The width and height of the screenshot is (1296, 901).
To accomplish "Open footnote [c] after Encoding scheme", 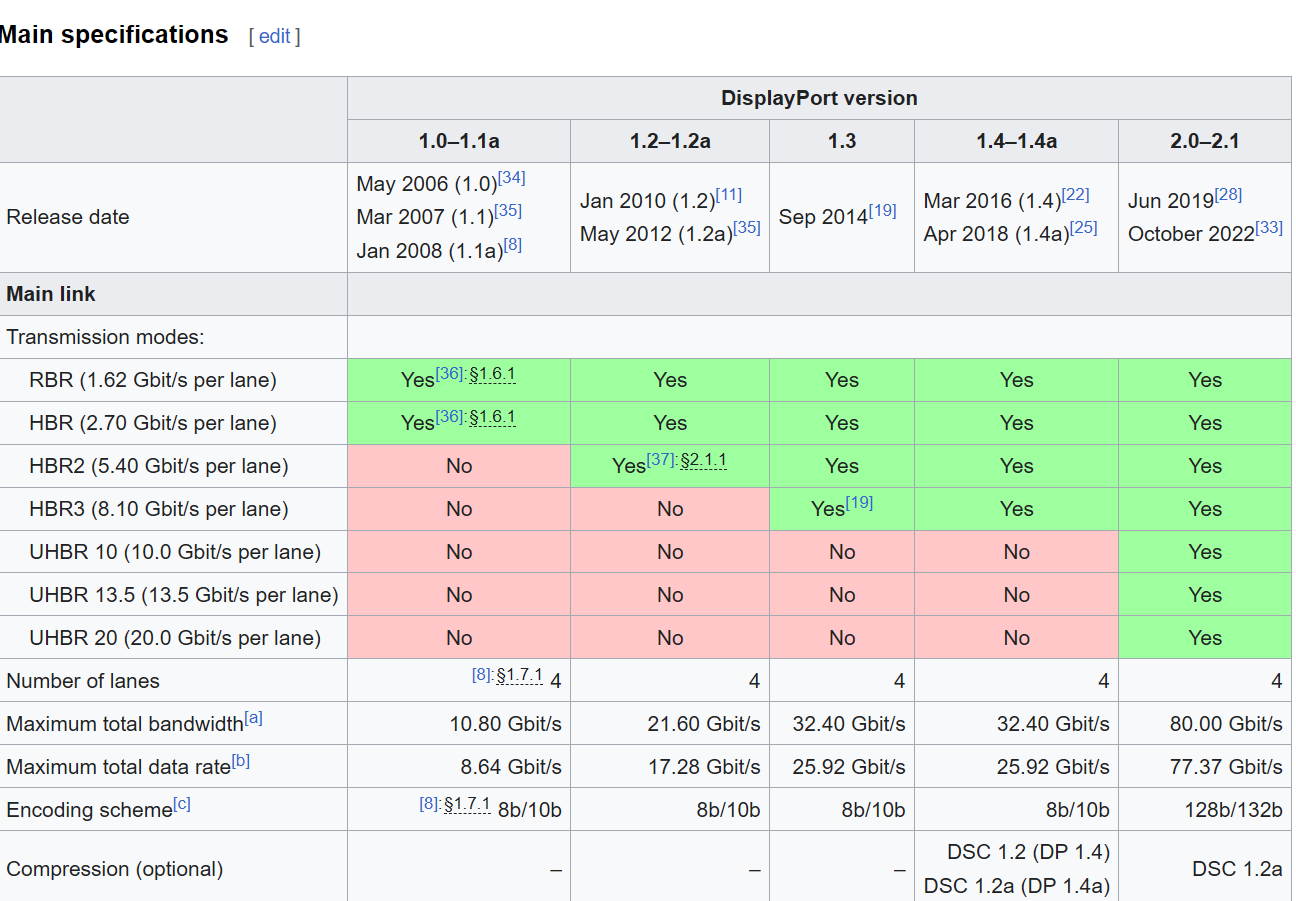I will pos(181,803).
